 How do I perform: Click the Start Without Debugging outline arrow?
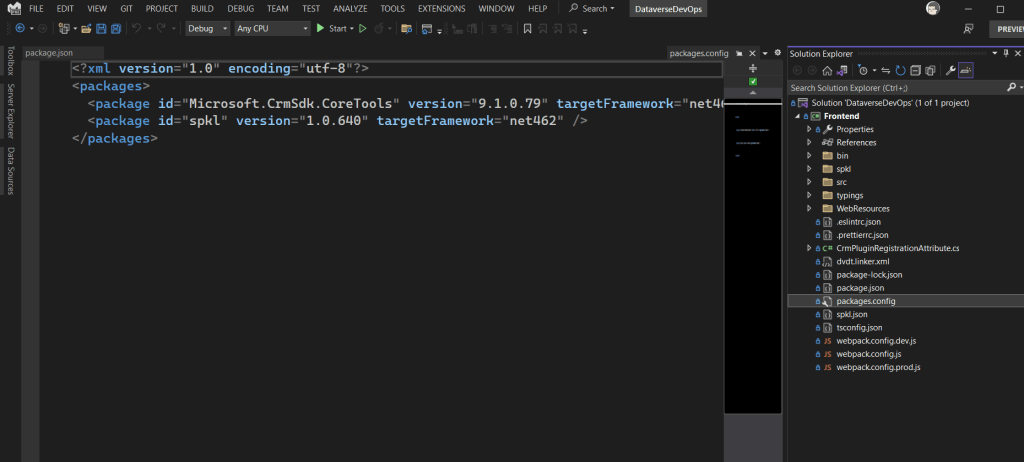363,28
